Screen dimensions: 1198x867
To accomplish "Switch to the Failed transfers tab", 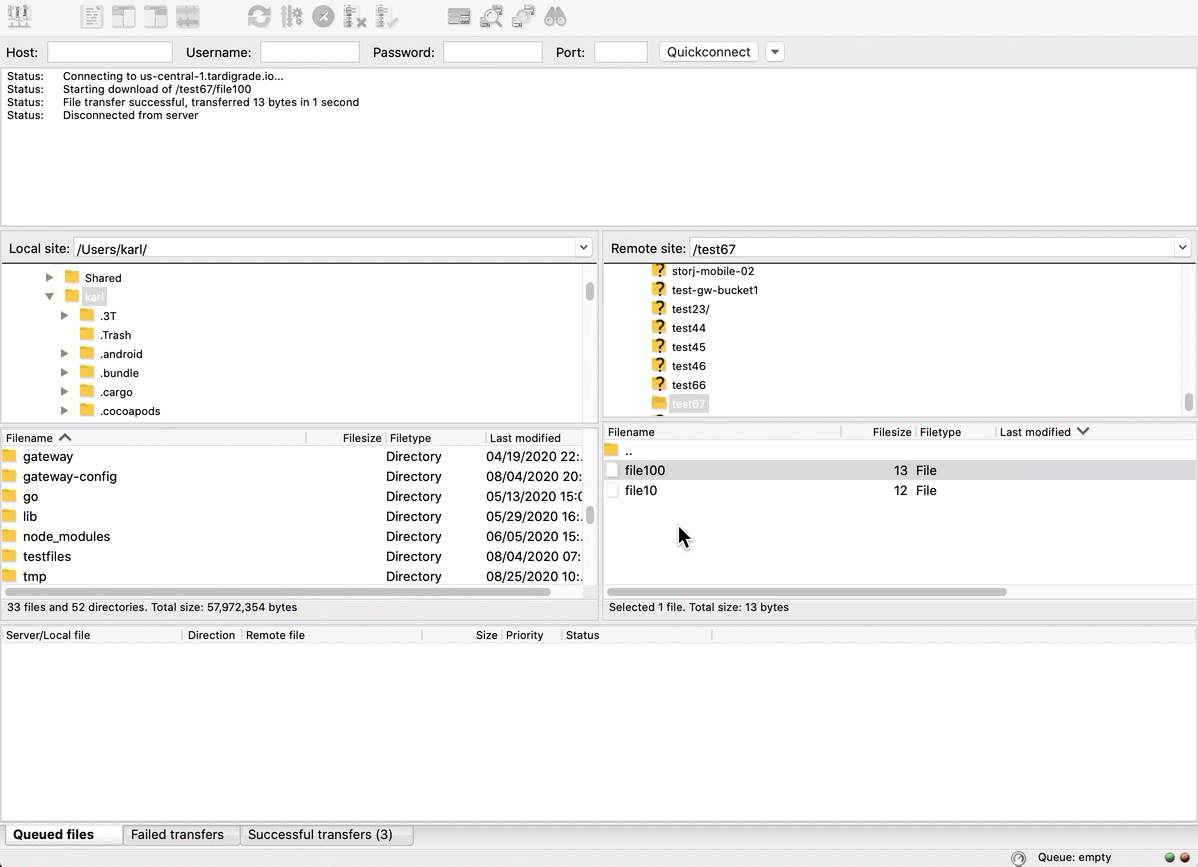I will (x=179, y=834).
